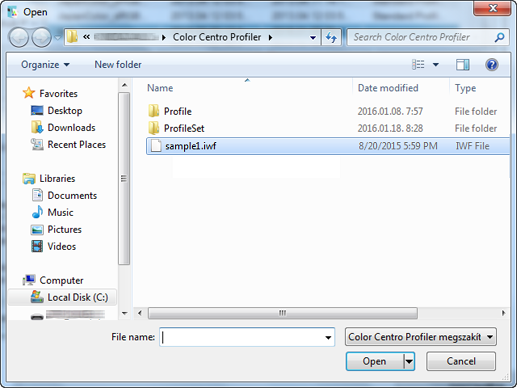
Task: Click the Desktop monitor icon
Action: click(x=37, y=110)
